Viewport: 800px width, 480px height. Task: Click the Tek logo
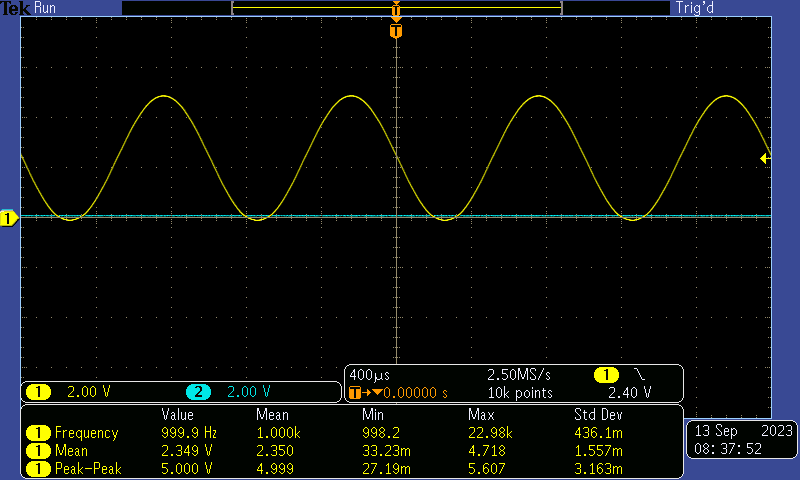coord(15,8)
